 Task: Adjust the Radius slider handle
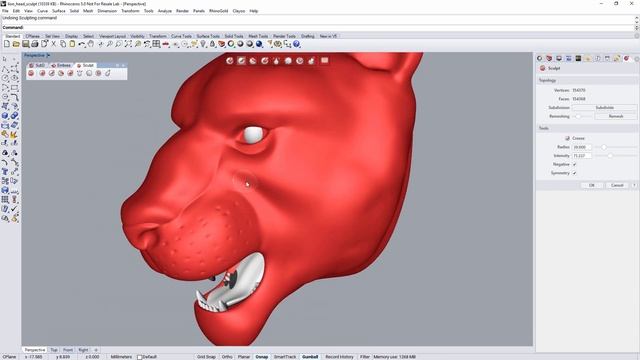[x=604, y=147]
